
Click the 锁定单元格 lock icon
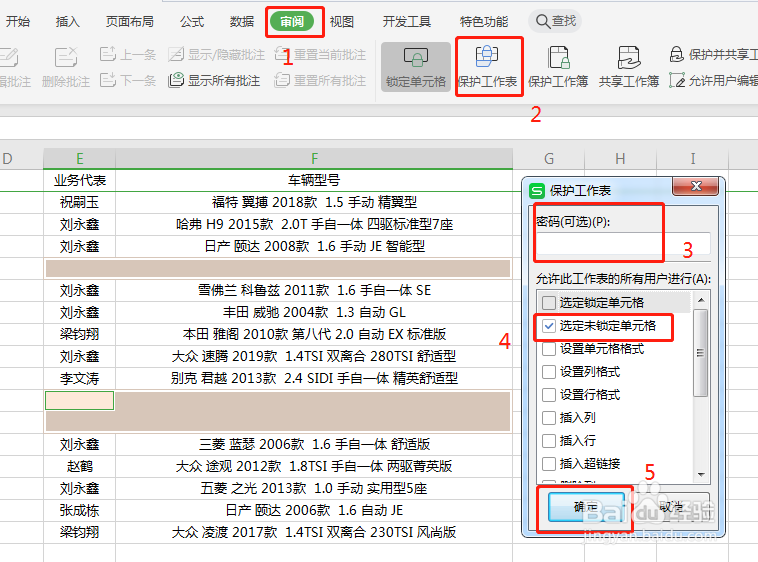pyautogui.click(x=416, y=58)
